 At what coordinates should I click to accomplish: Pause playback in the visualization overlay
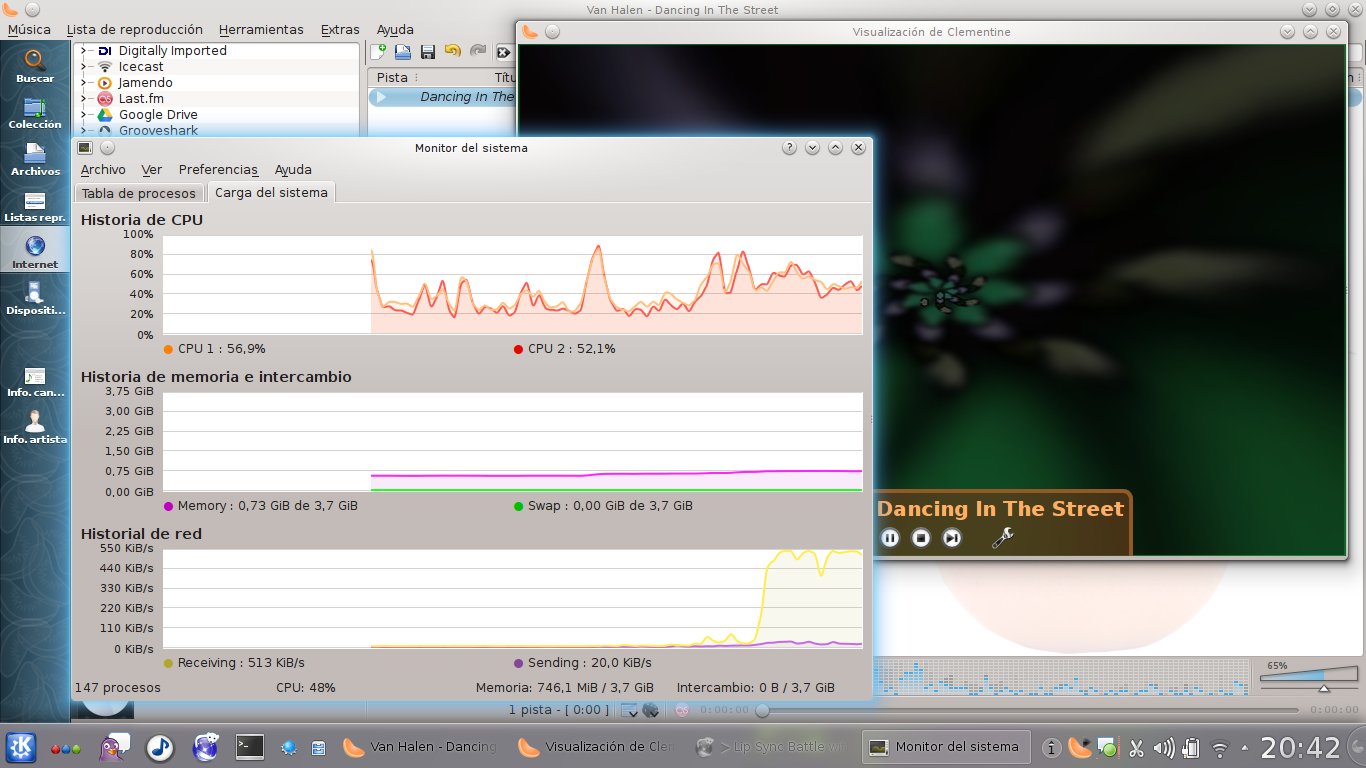point(890,538)
